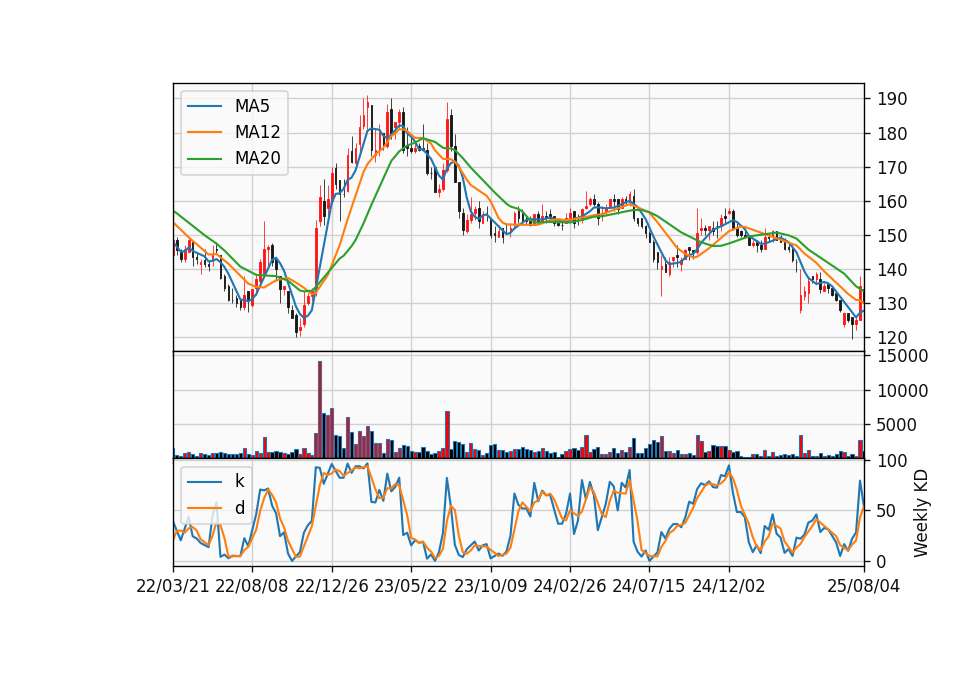Image resolution: width=960 pixels, height=690 pixels.
Task: Click the d legend label
Action: (x=239, y=508)
